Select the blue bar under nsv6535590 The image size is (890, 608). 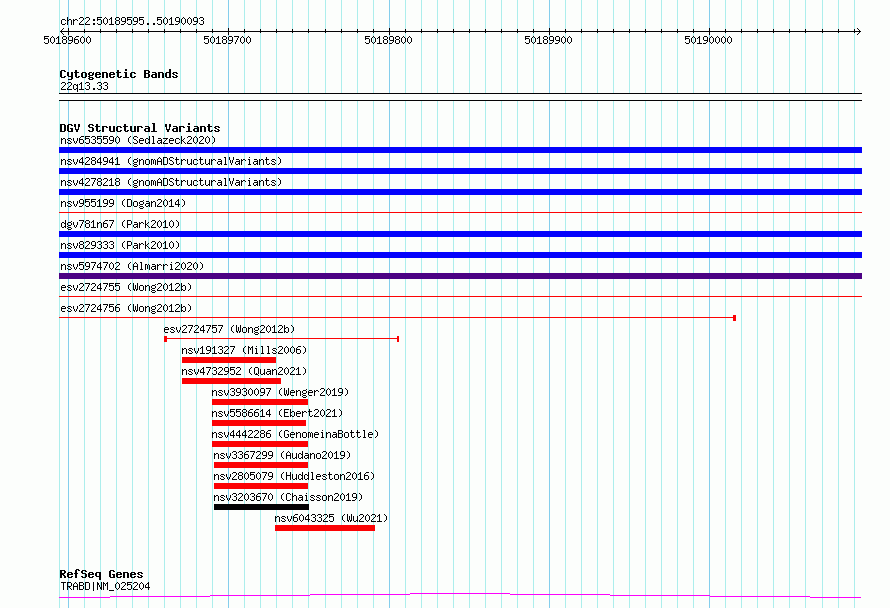tap(460, 150)
